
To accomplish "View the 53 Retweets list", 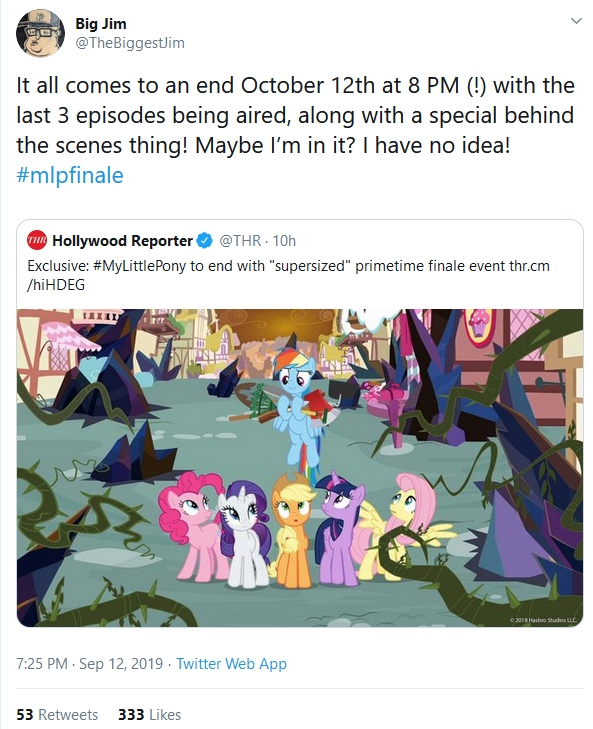I will tap(57, 714).
